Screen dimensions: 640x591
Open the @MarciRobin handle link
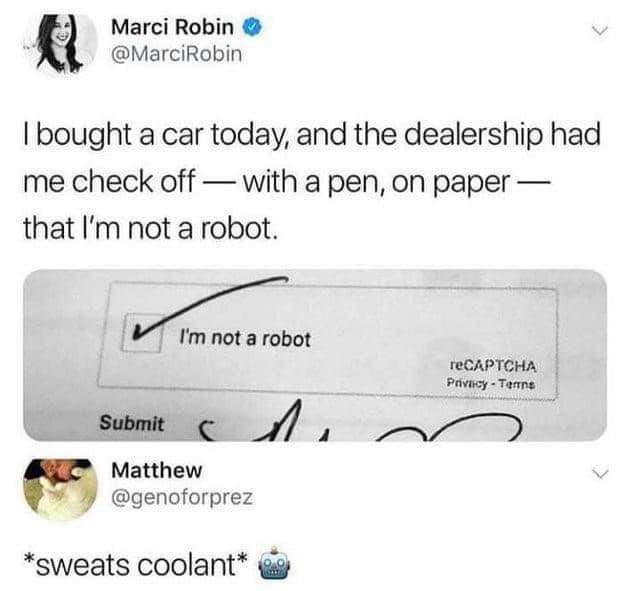click(x=177, y=54)
